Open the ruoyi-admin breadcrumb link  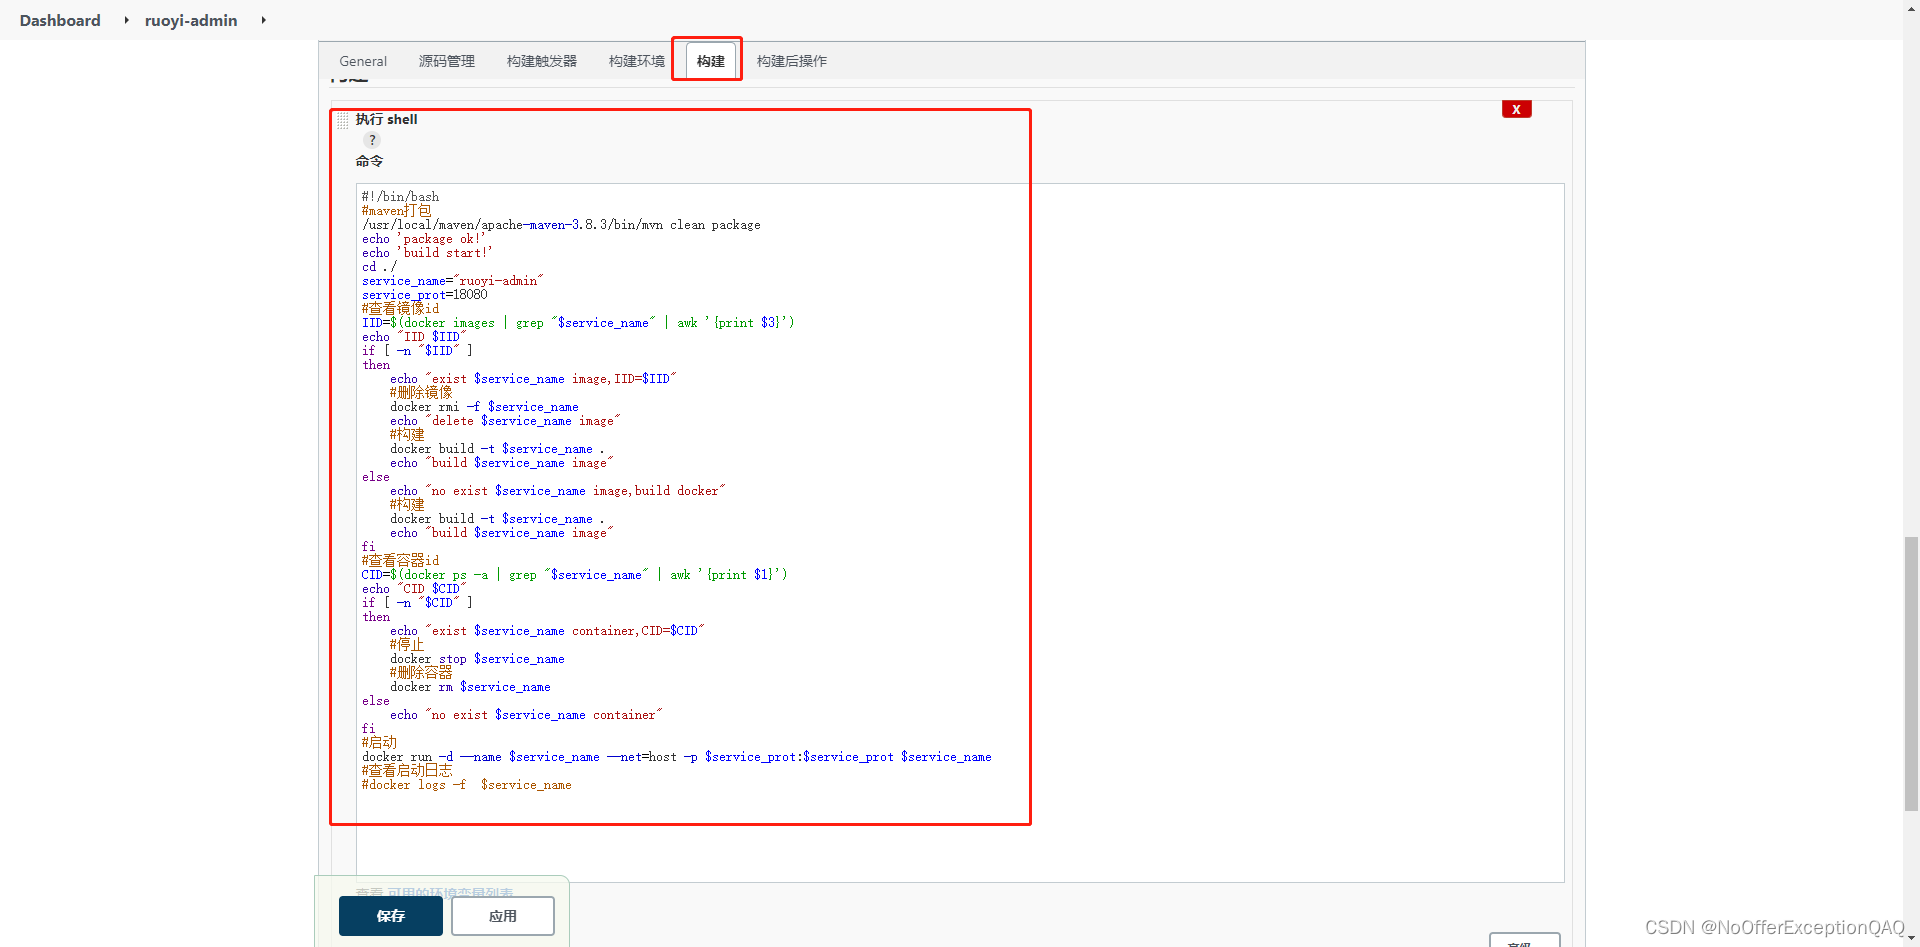[191, 20]
